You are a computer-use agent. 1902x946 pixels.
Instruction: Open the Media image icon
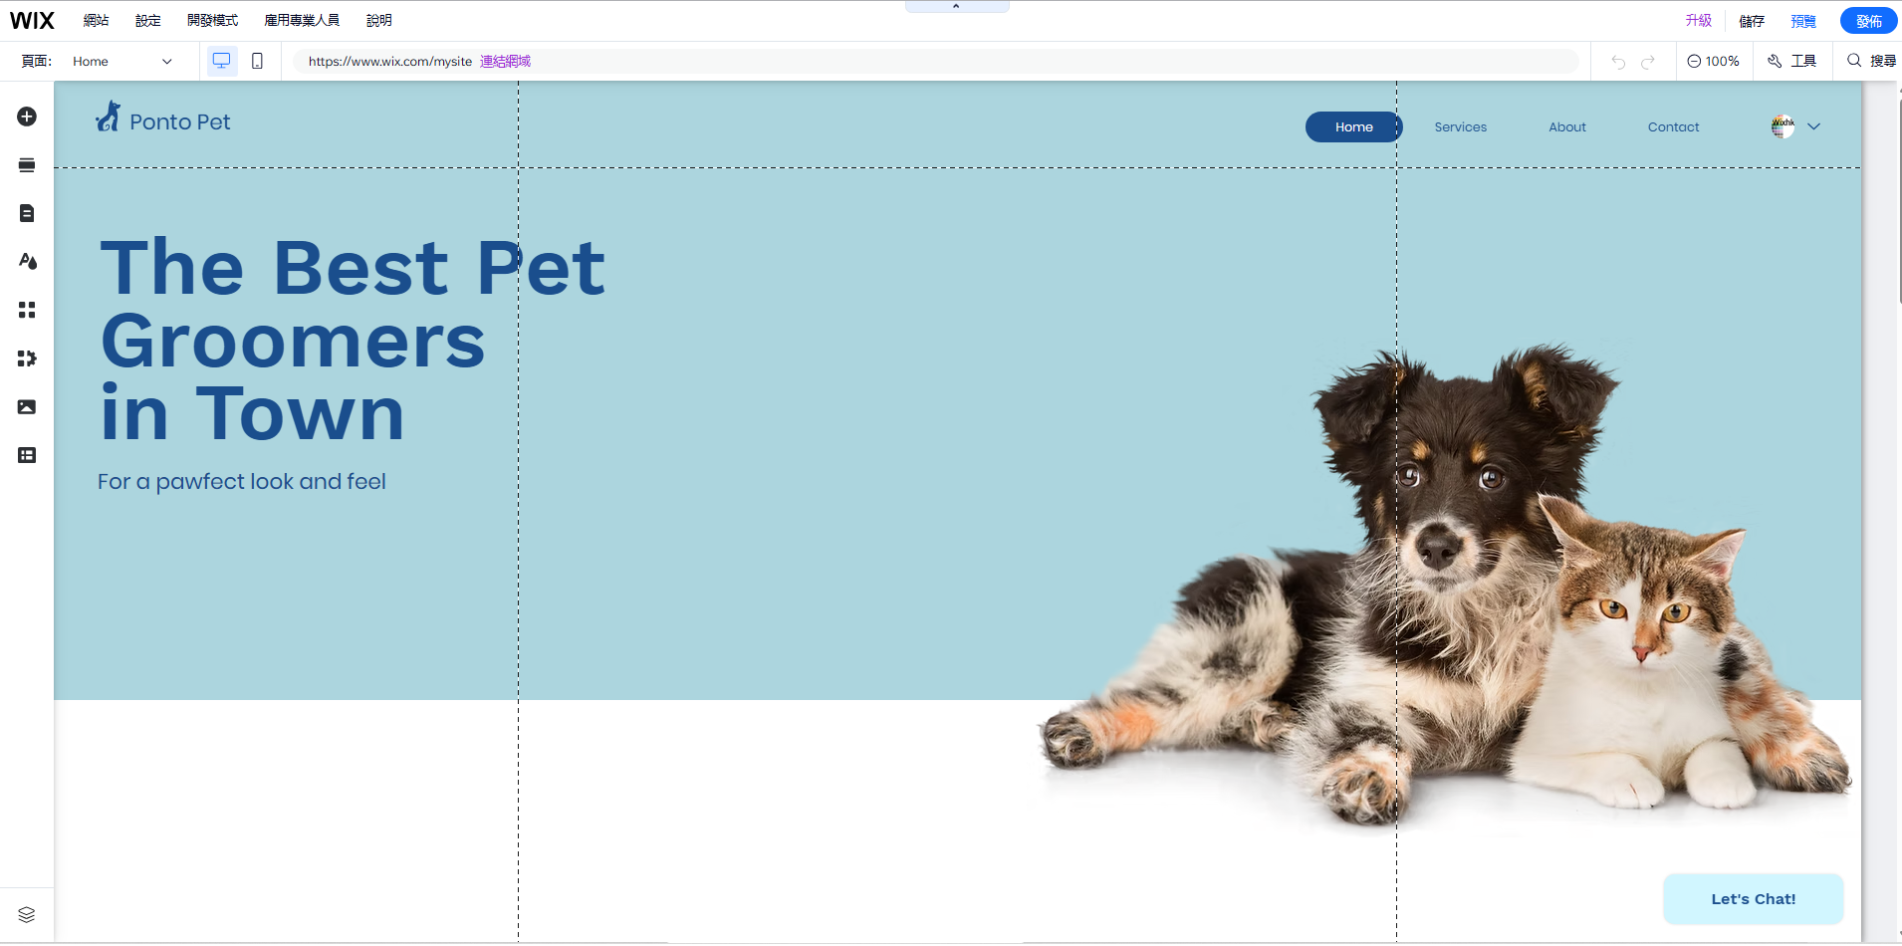[x=27, y=407]
